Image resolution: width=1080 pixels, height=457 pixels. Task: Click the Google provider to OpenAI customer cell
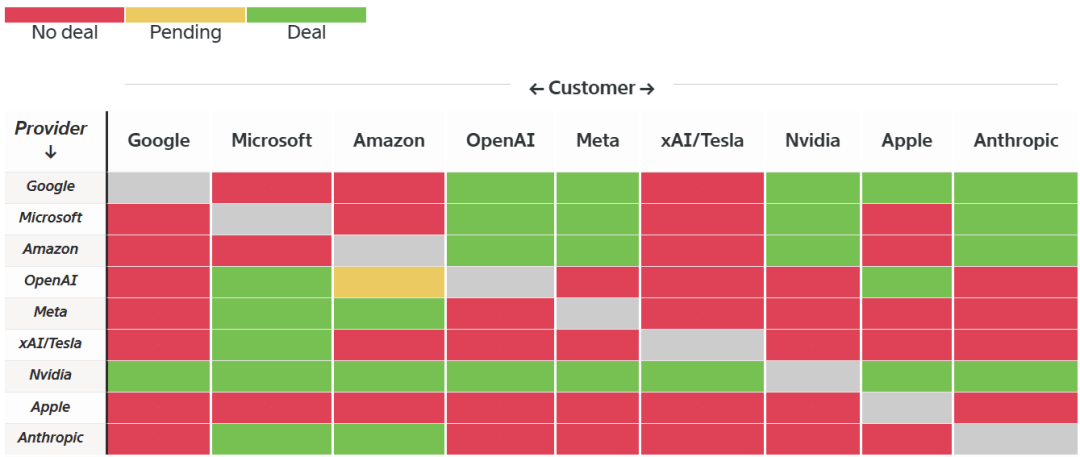tap(500, 187)
